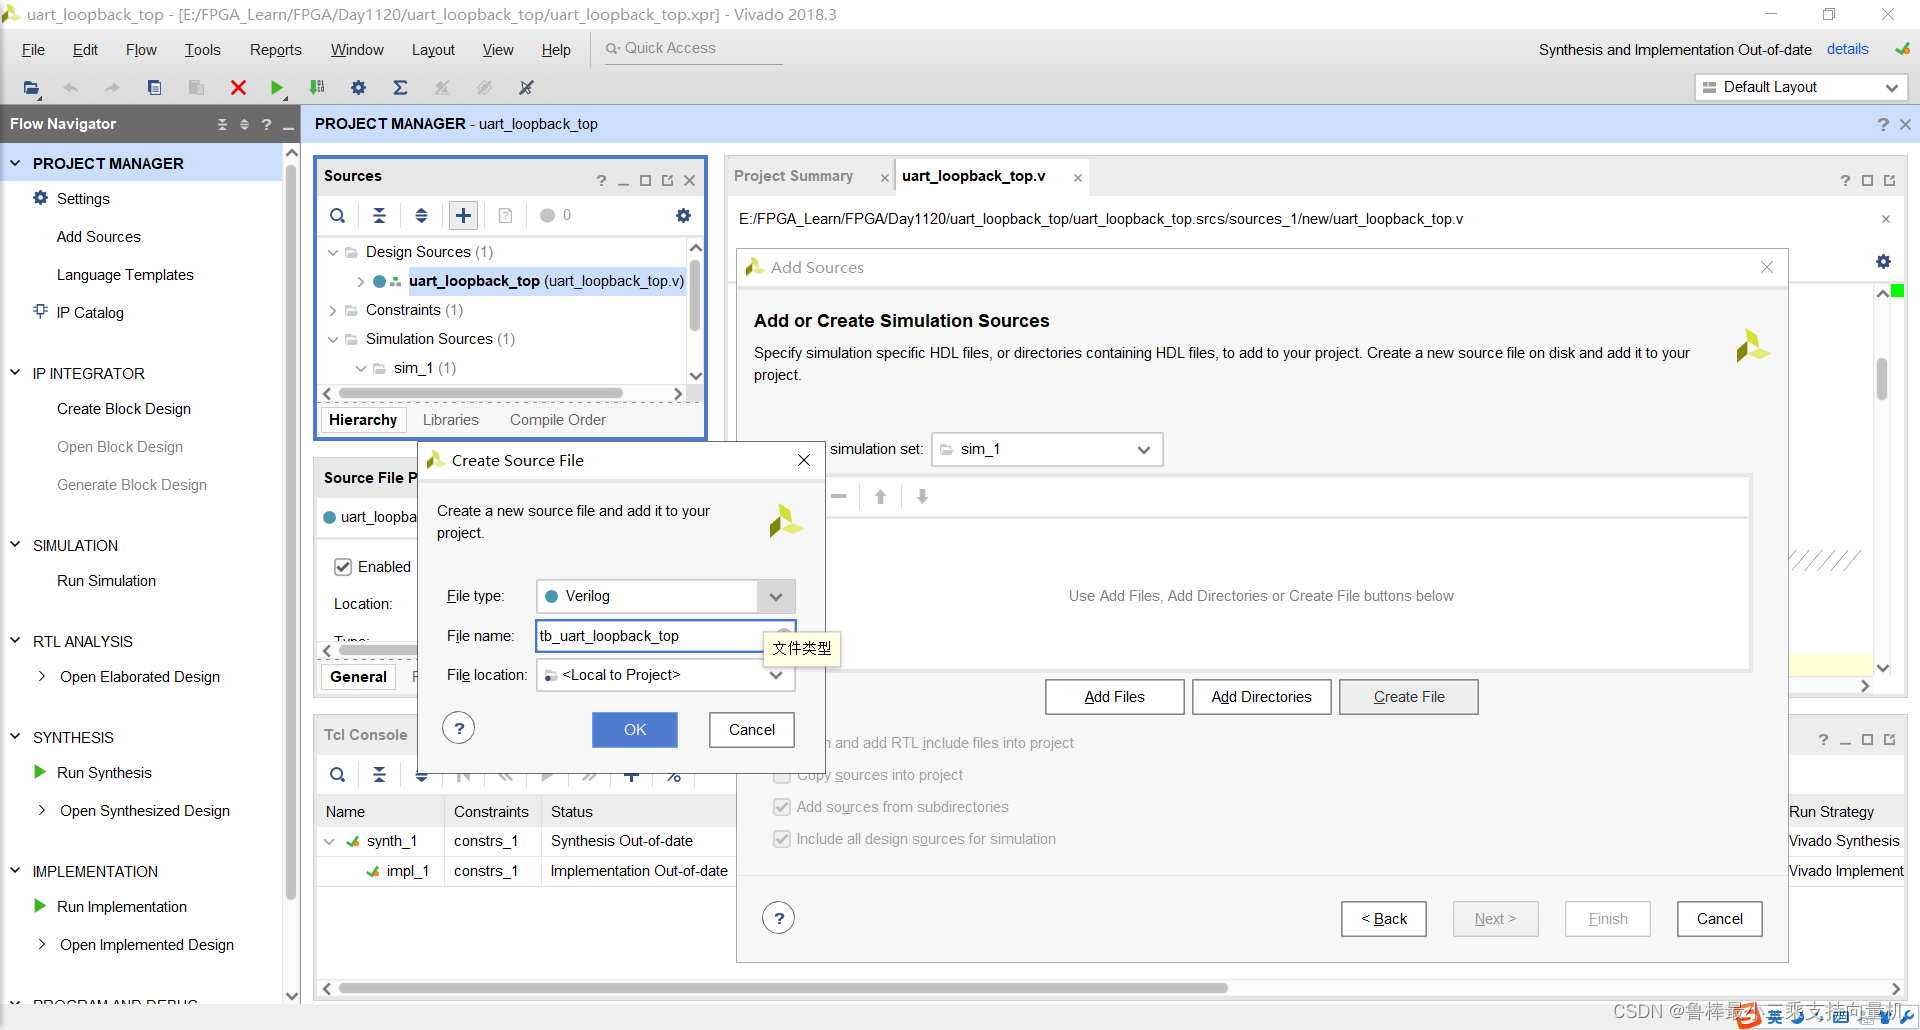Click the green Run toolbar icon
The image size is (1920, 1030).
(x=277, y=88)
